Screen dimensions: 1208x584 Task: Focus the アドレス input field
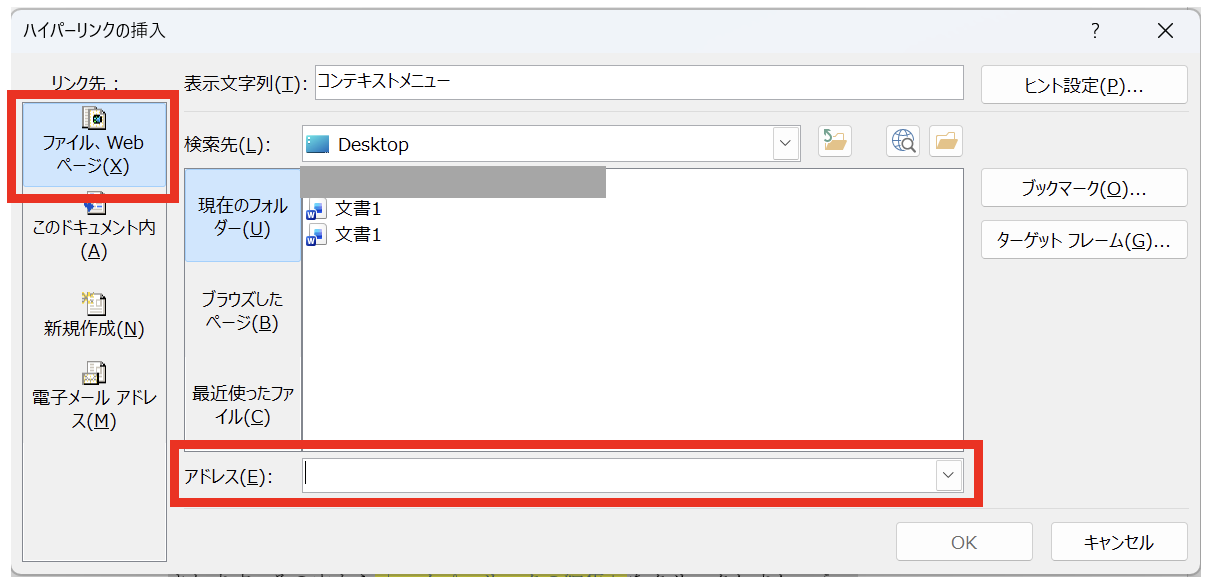pos(618,476)
